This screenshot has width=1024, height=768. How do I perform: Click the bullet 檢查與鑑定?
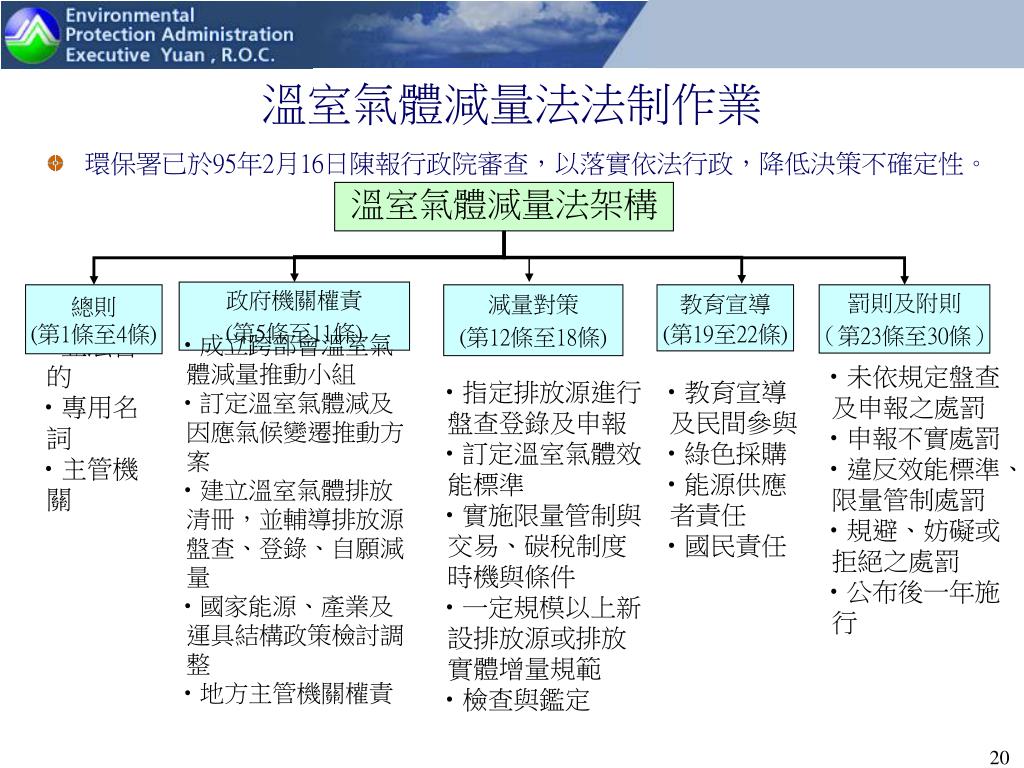pyautogui.click(x=519, y=700)
